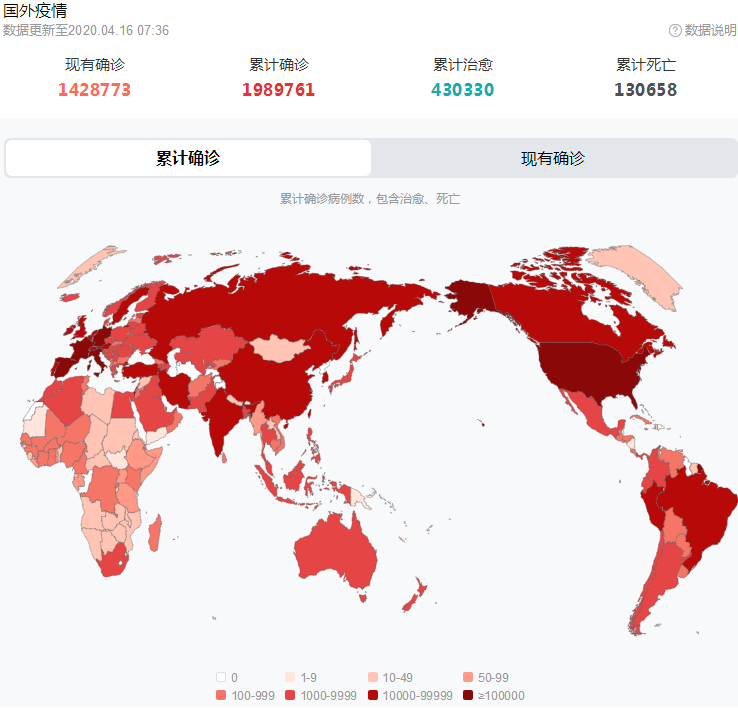The image size is (738, 708).
Task: Click the 累计治愈 number 430330
Action: [463, 89]
